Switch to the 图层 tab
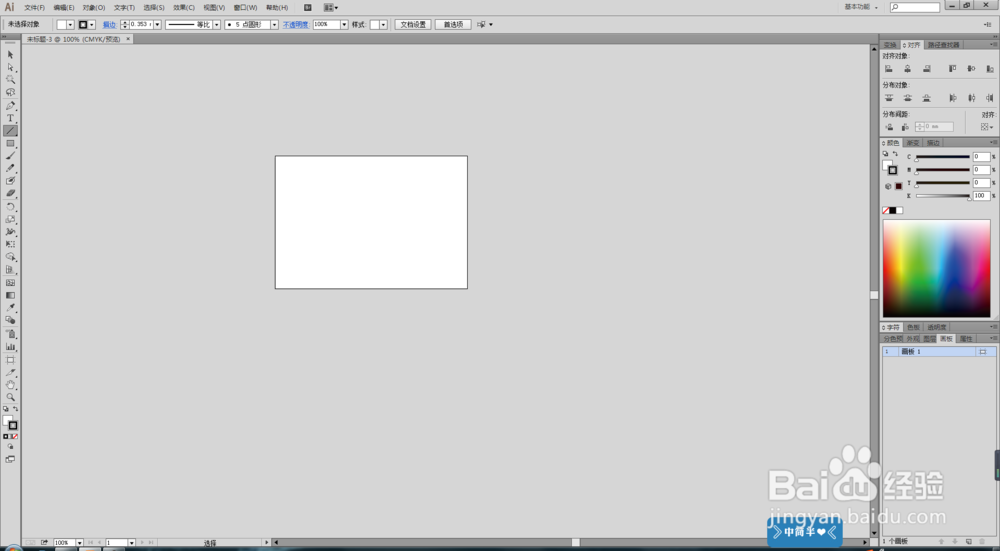1000x551 pixels. point(930,339)
